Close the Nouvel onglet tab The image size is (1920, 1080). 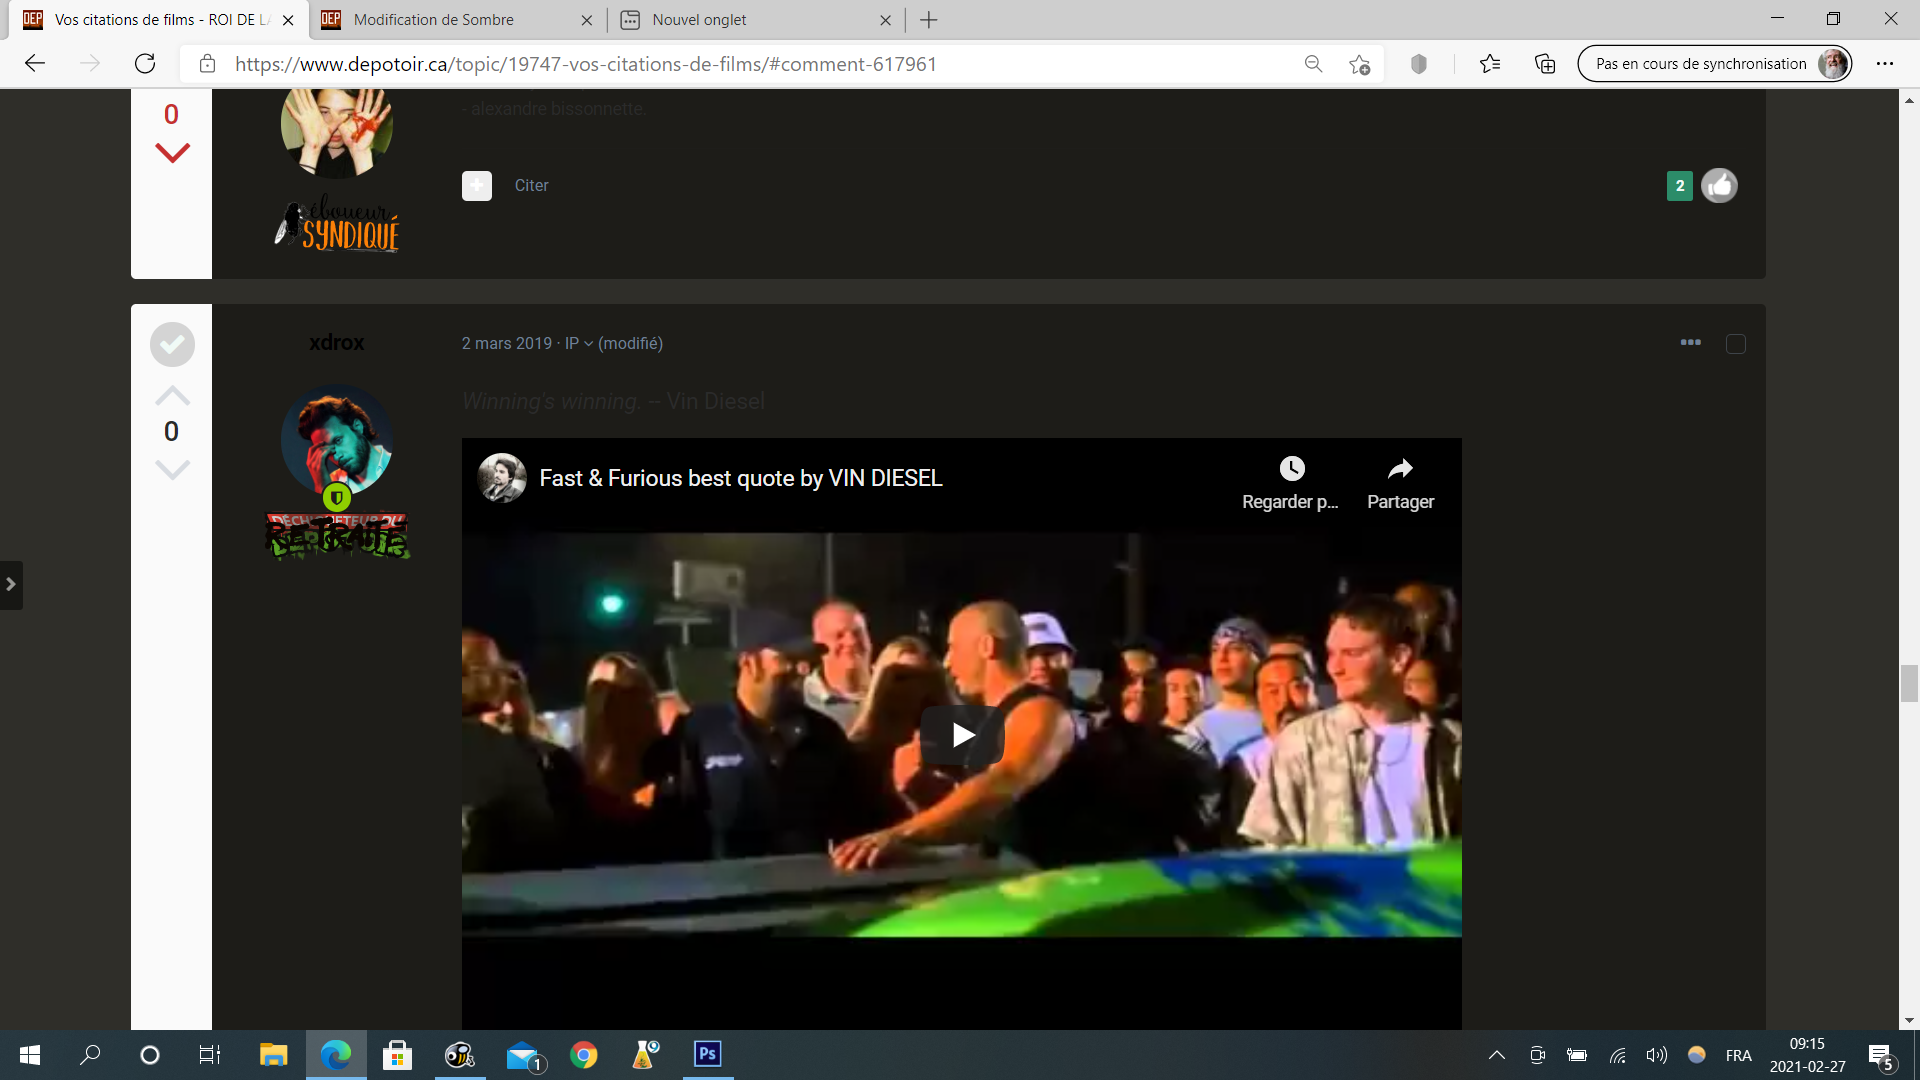tap(885, 20)
